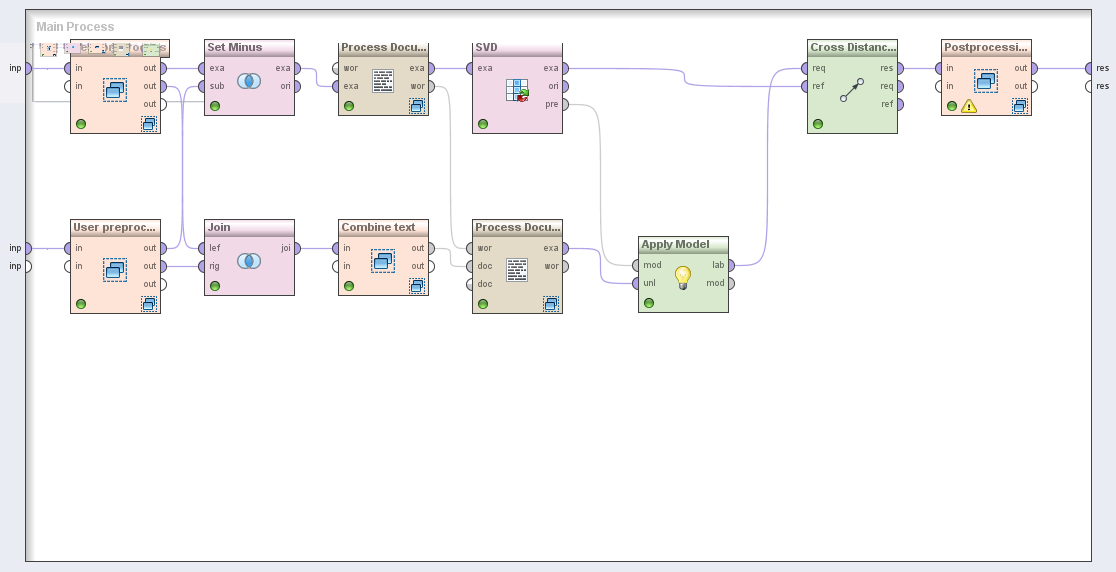Select the User preprocessing center subprocess icon
This screenshot has width=1116, height=572.
click(115, 270)
